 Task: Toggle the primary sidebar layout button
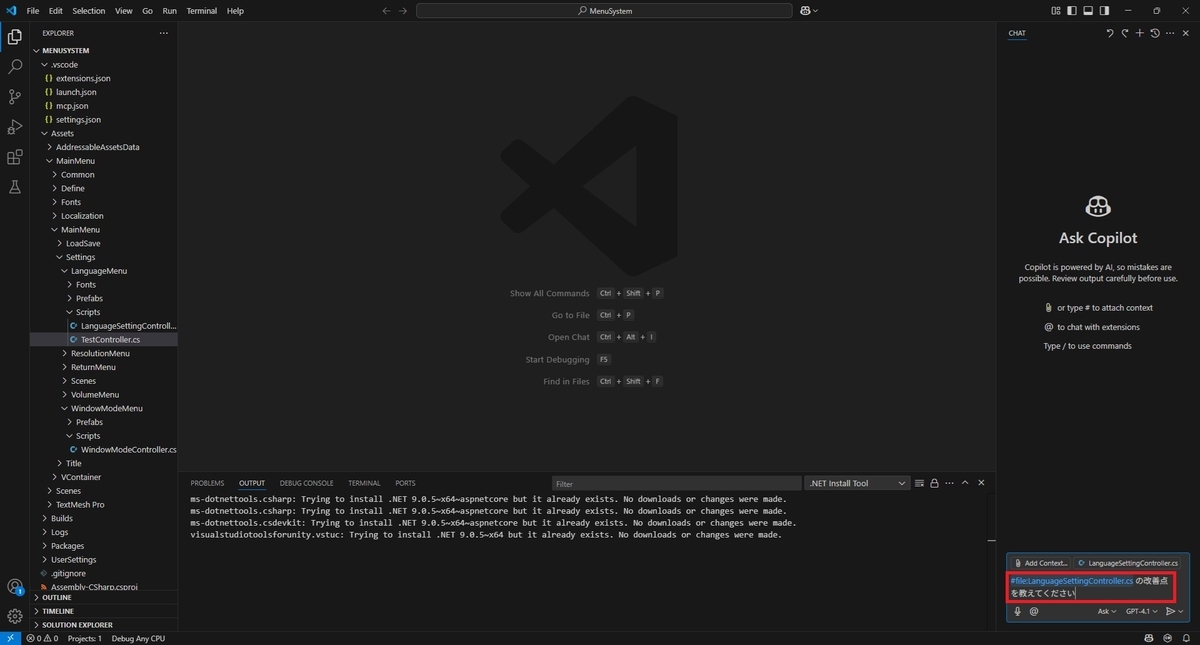coord(1072,11)
